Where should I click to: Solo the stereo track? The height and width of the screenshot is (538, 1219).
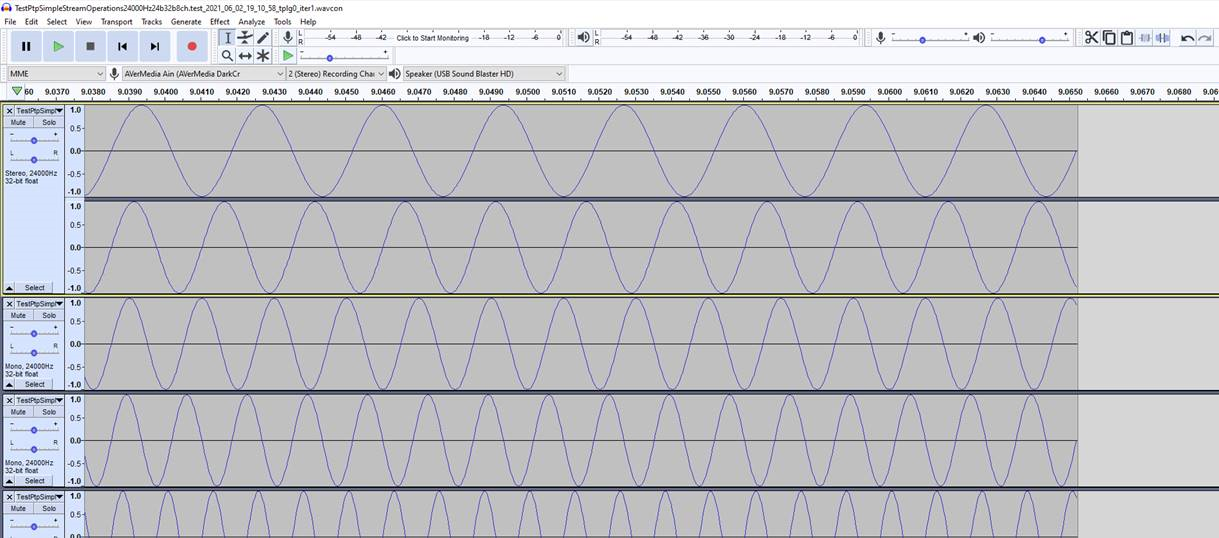[49, 122]
